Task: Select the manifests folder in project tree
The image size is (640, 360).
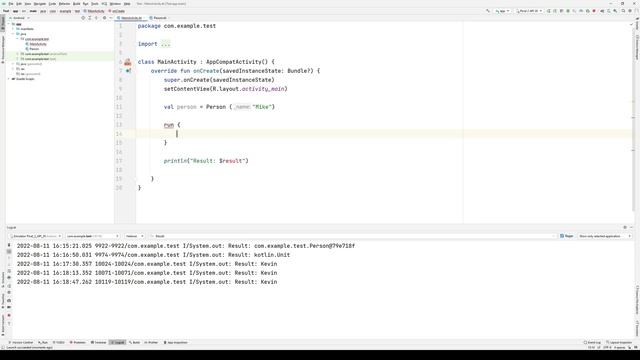Action: point(27,29)
